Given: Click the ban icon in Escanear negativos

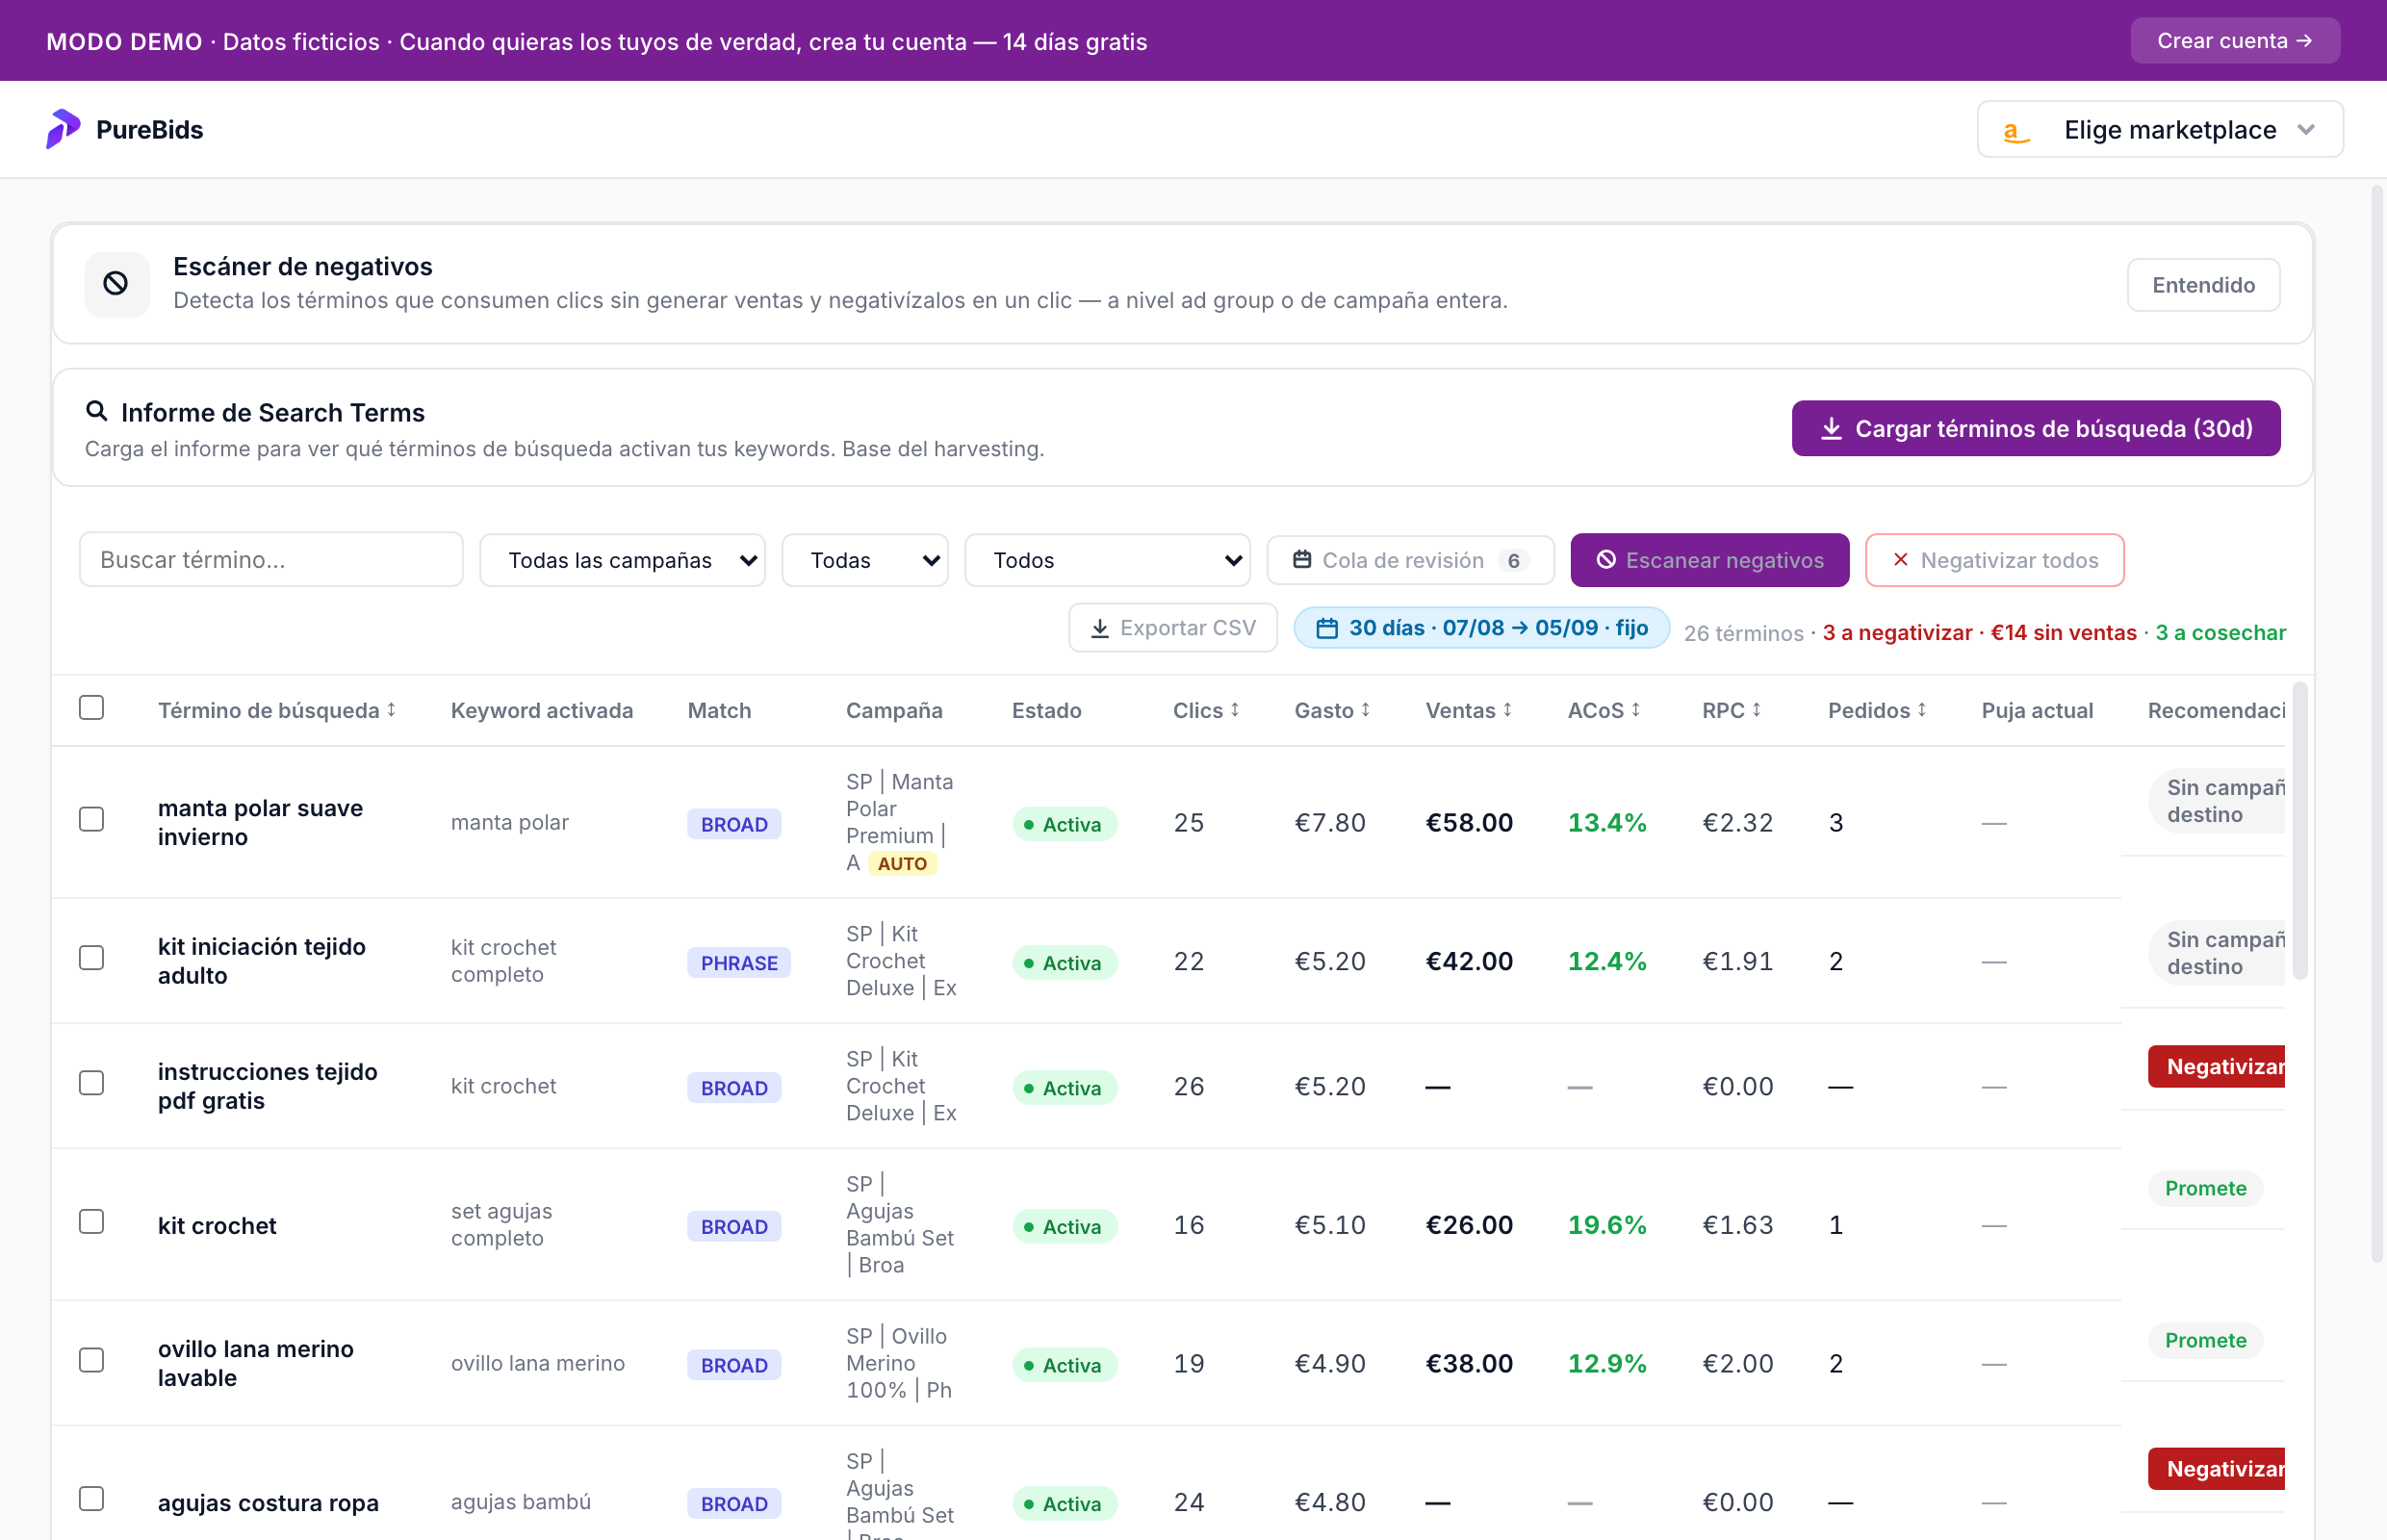Looking at the screenshot, I should [1606, 560].
